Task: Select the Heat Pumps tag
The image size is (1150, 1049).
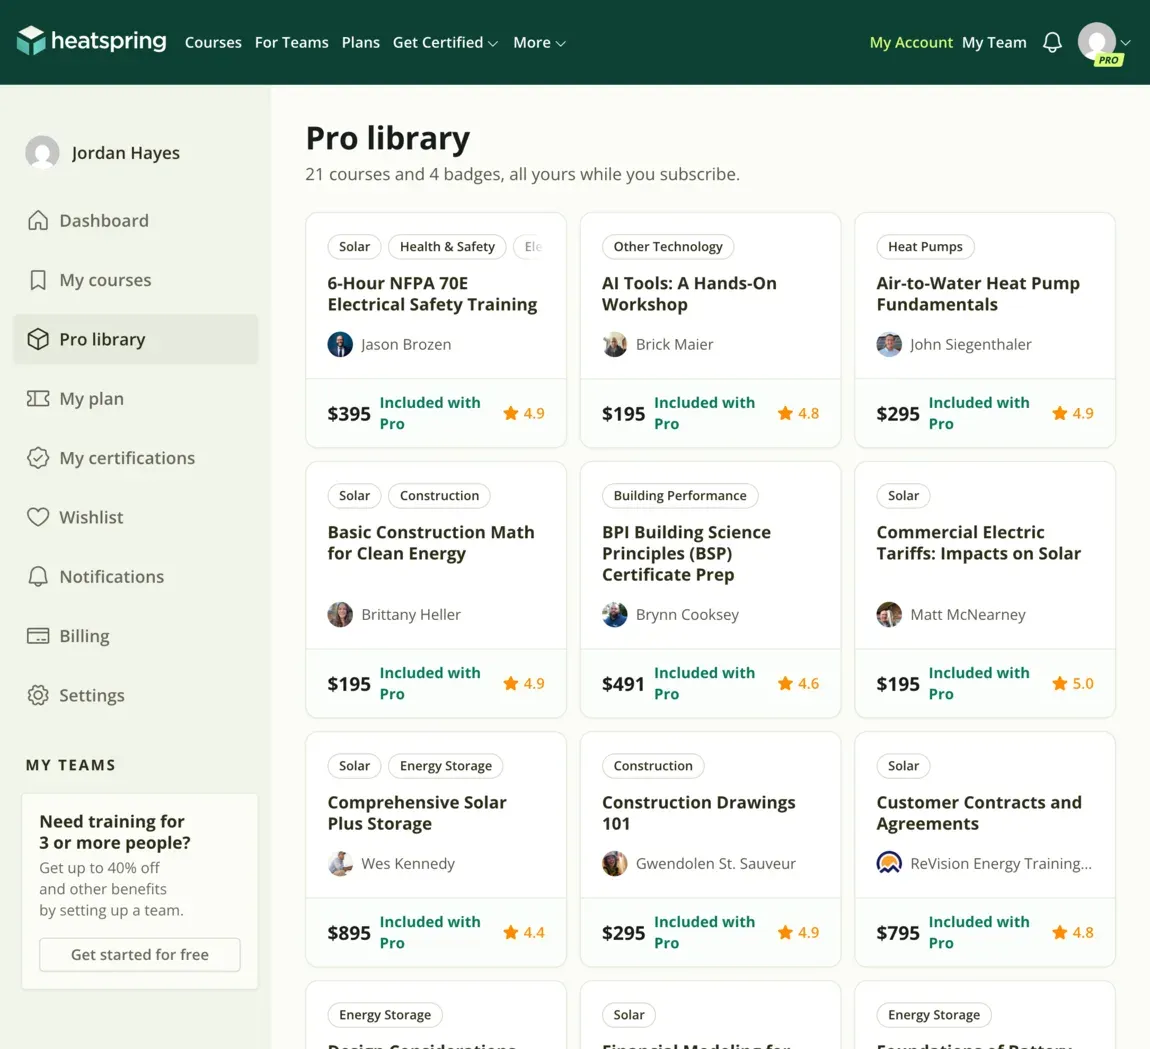Action: tap(926, 246)
